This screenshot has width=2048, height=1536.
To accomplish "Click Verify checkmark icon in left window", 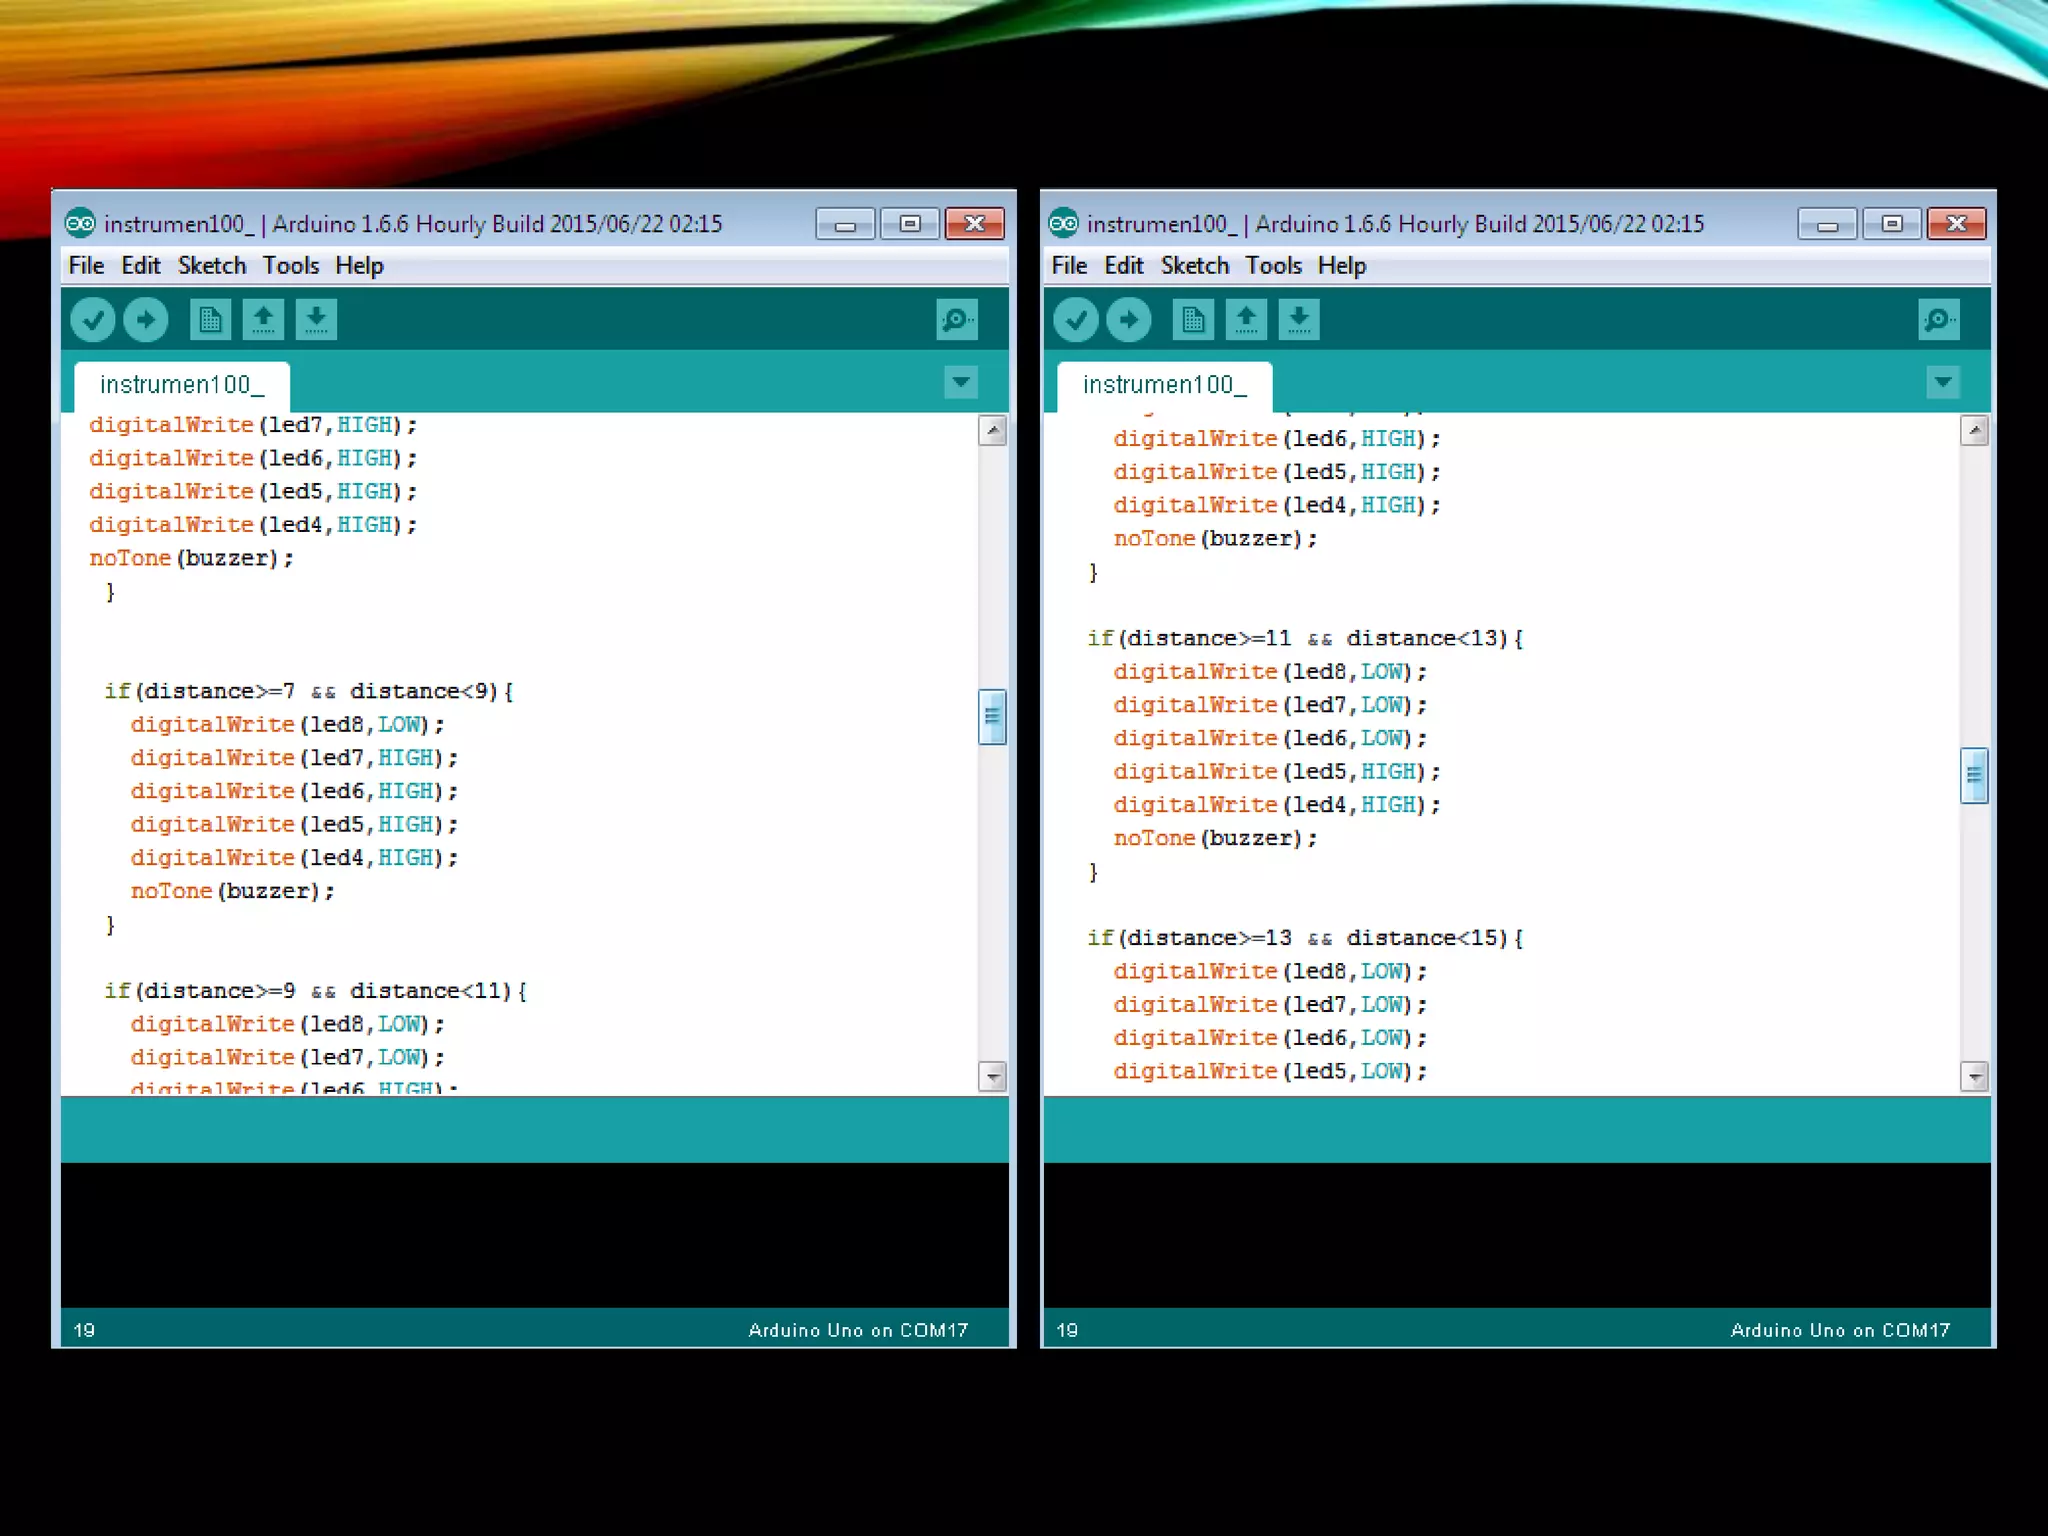I will coord(93,320).
